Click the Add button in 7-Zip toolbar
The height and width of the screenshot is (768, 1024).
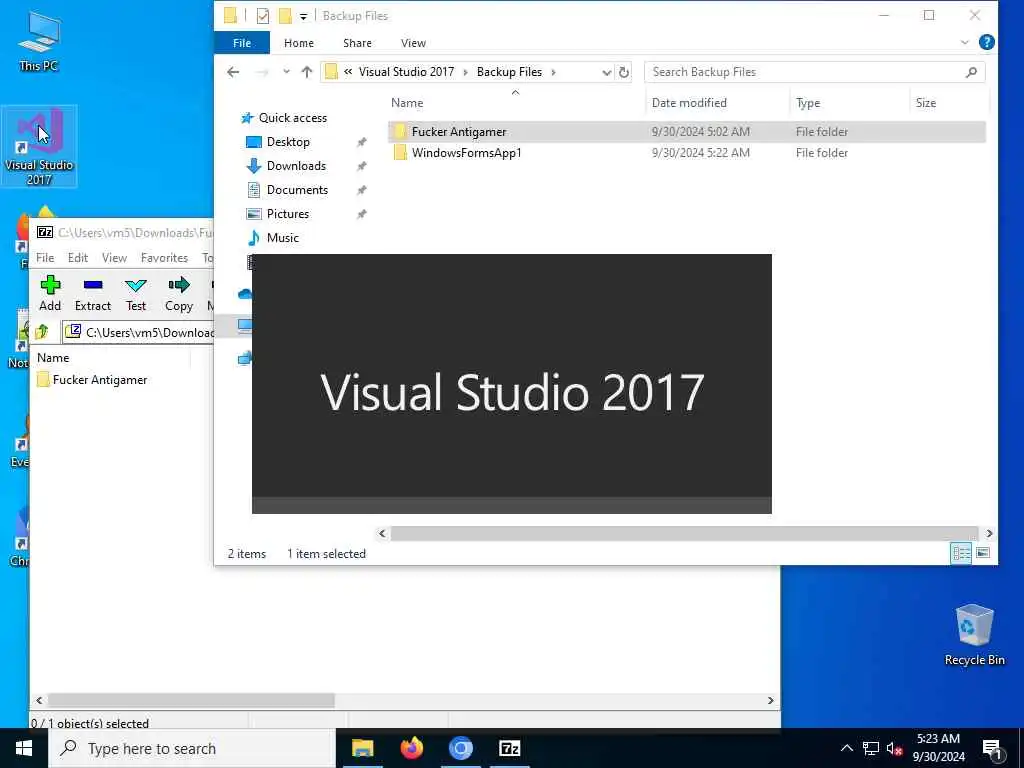[50, 293]
